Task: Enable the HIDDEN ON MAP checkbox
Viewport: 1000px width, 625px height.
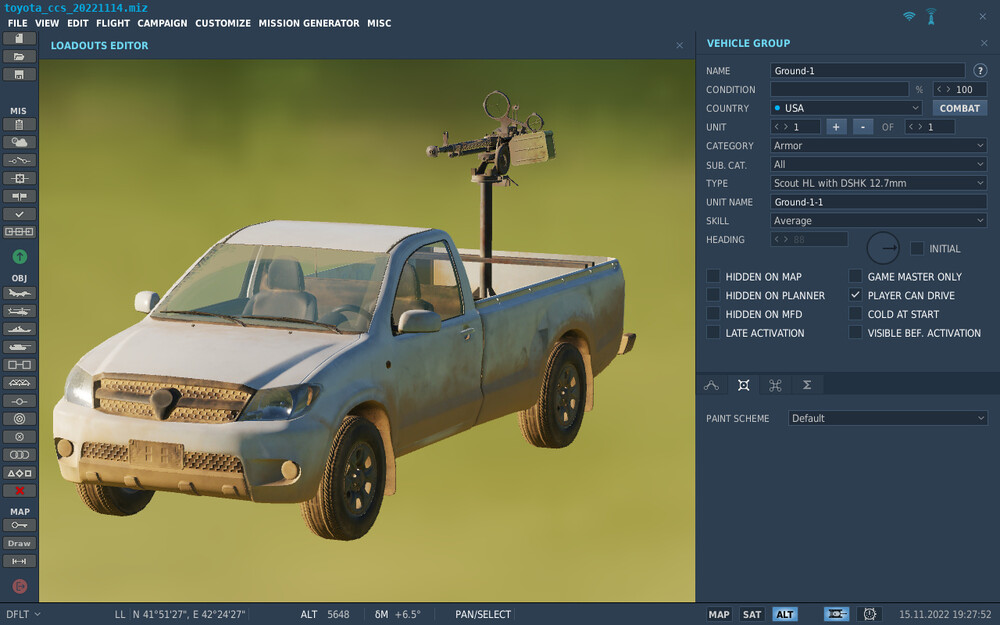Action: pos(713,277)
